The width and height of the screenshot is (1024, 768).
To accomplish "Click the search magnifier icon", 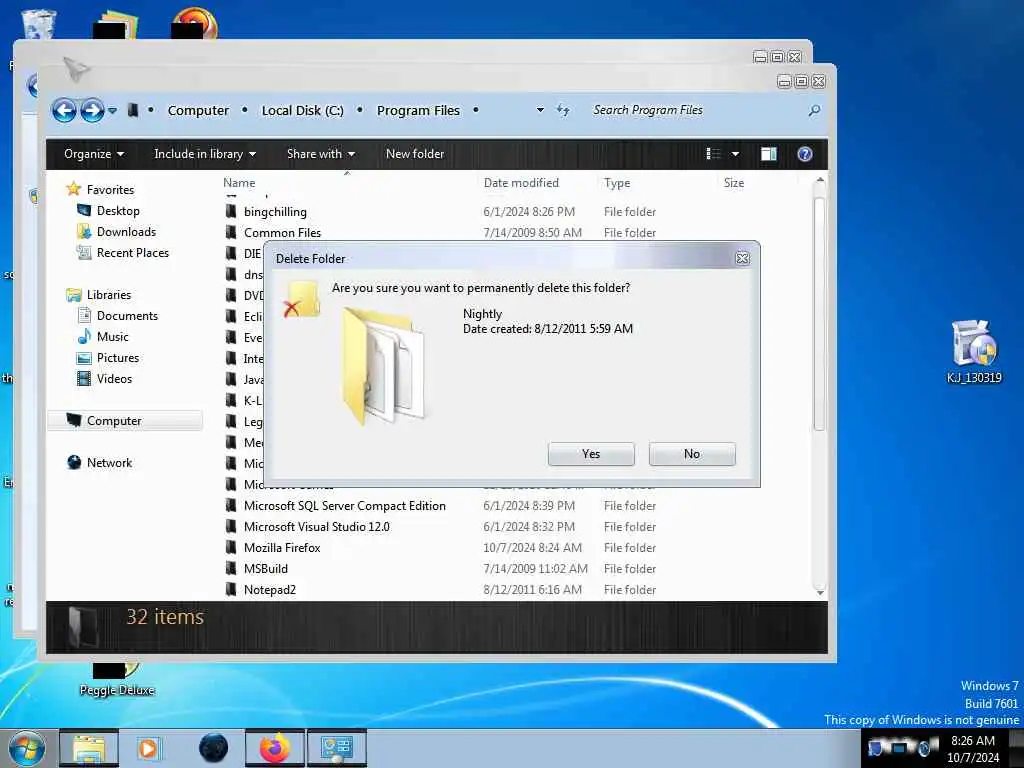I will 814,110.
